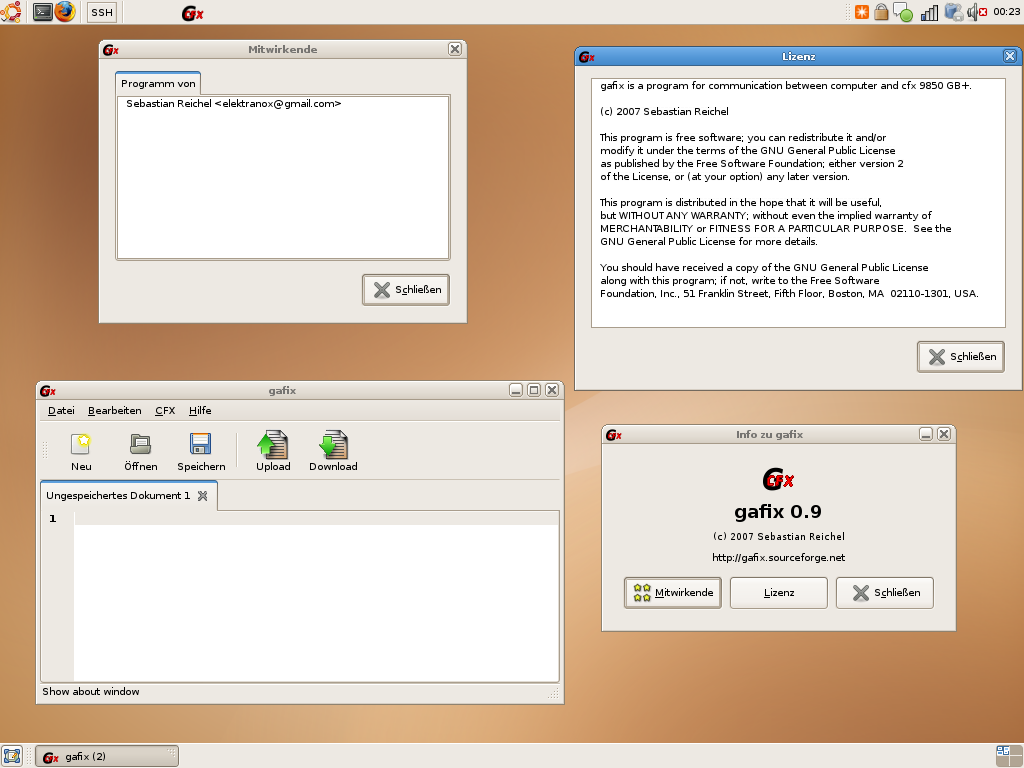Image resolution: width=1024 pixels, height=768 pixels.
Task: Click the volume speaker tray icon
Action: (973, 12)
